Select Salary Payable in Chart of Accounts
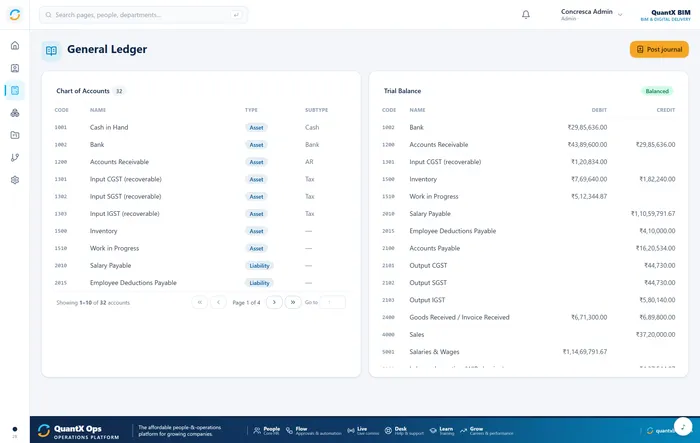The width and height of the screenshot is (700, 443). coord(200,265)
